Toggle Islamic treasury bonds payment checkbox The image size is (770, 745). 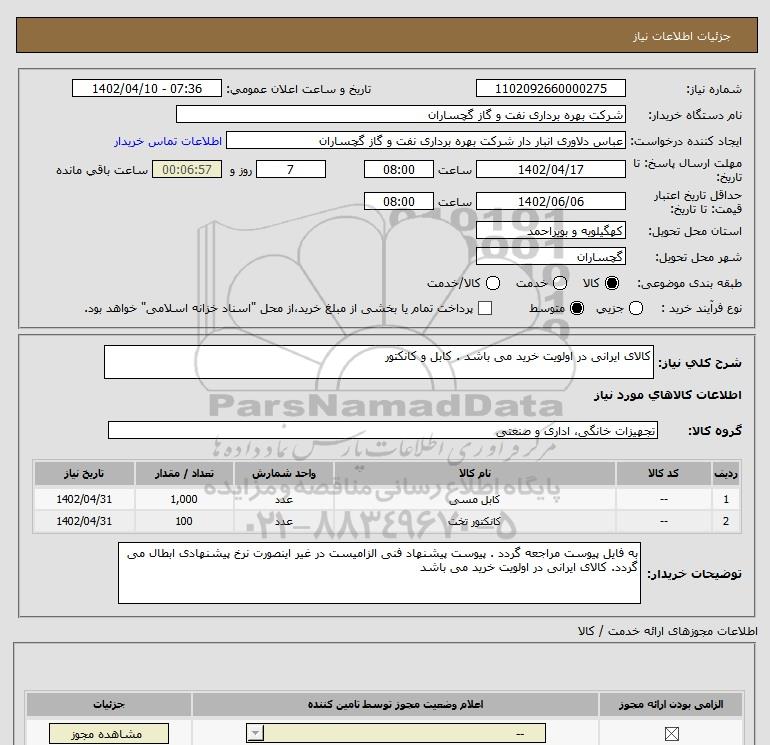485,308
